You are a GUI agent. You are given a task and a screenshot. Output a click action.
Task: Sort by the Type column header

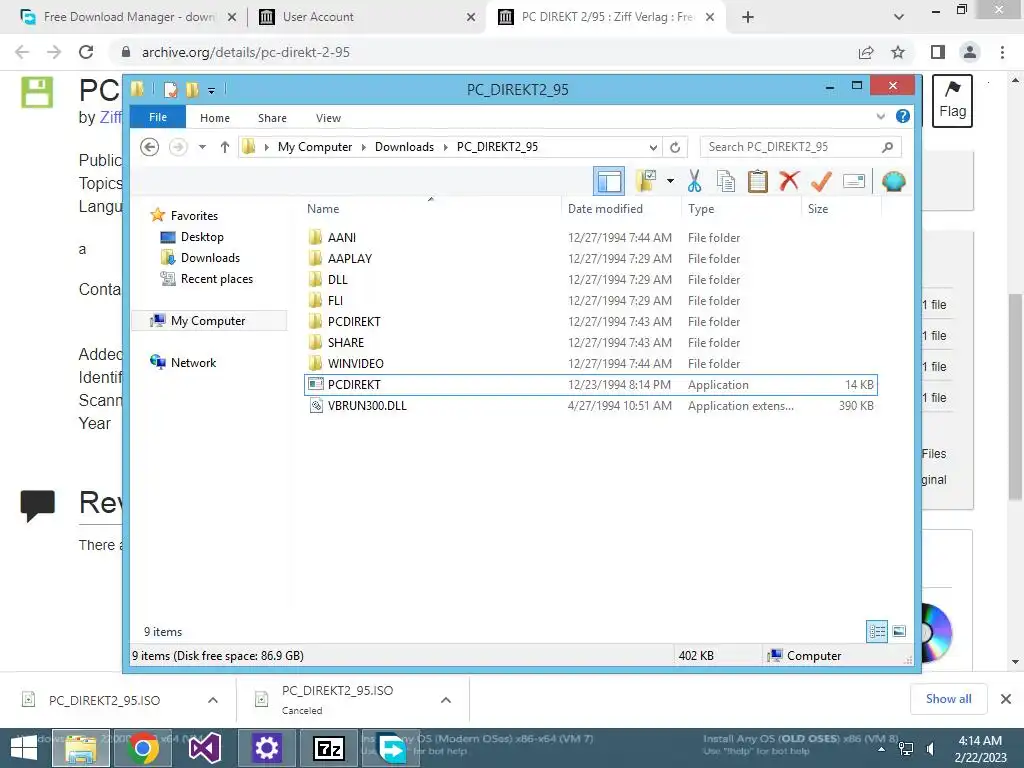point(701,209)
